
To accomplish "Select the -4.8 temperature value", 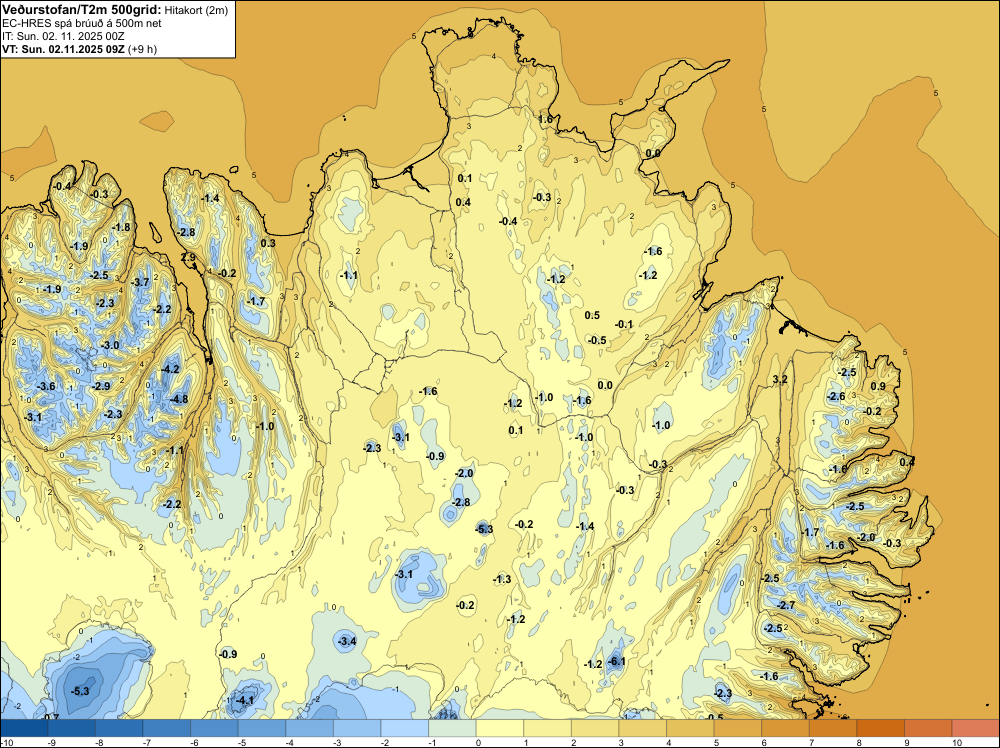I will [179, 399].
